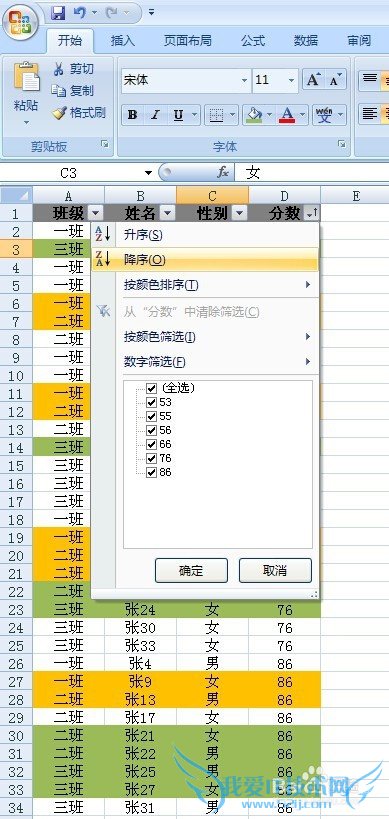Apply the red font color
The image size is (389, 819).
[288, 114]
